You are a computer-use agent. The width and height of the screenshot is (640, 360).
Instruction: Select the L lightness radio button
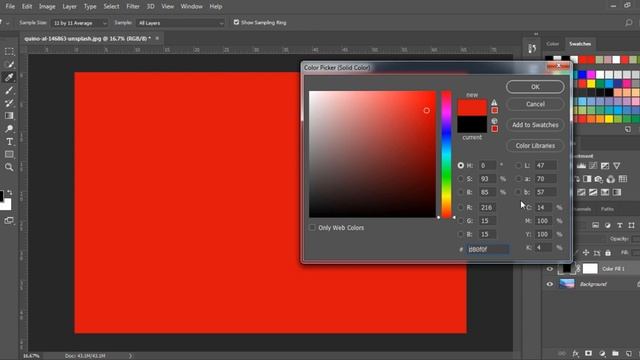pyautogui.click(x=518, y=165)
